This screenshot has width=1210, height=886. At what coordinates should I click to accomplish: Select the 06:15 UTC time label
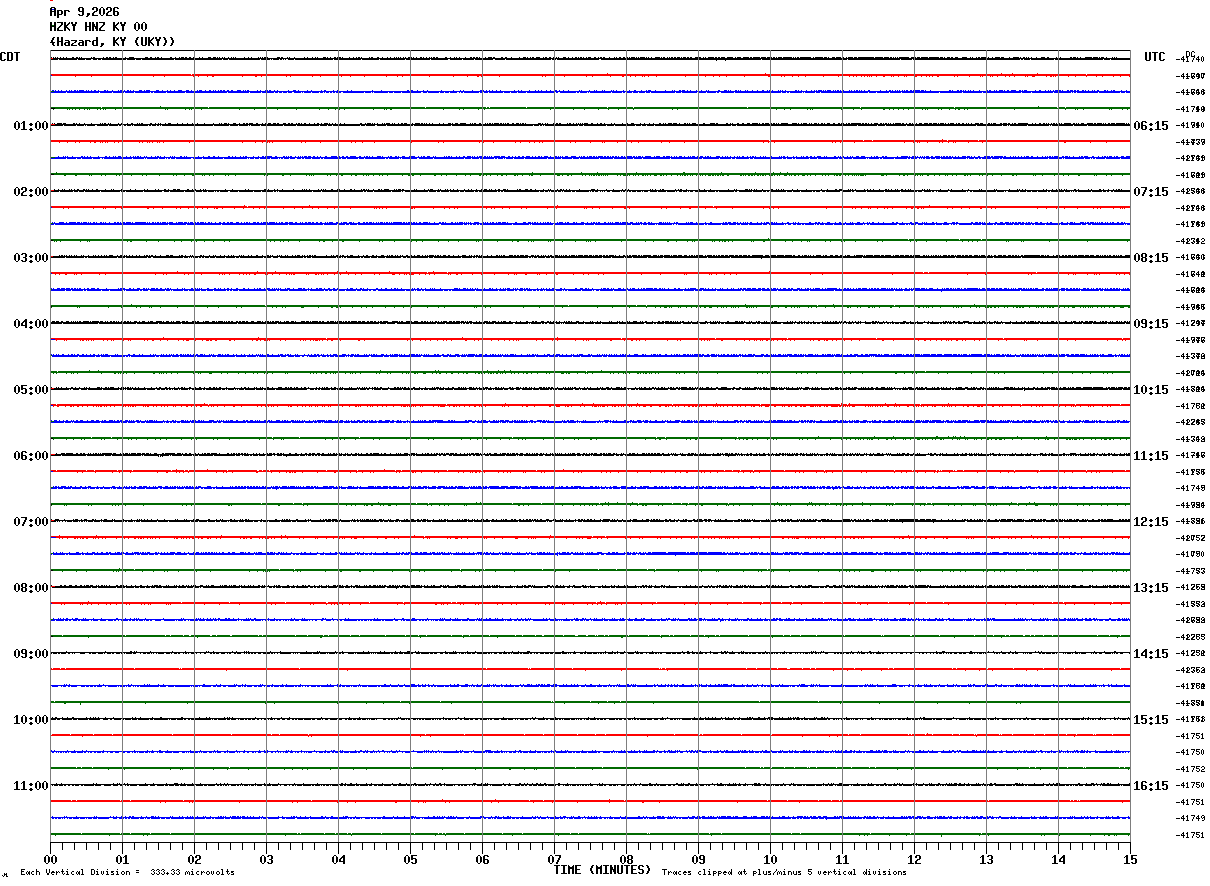click(1150, 126)
